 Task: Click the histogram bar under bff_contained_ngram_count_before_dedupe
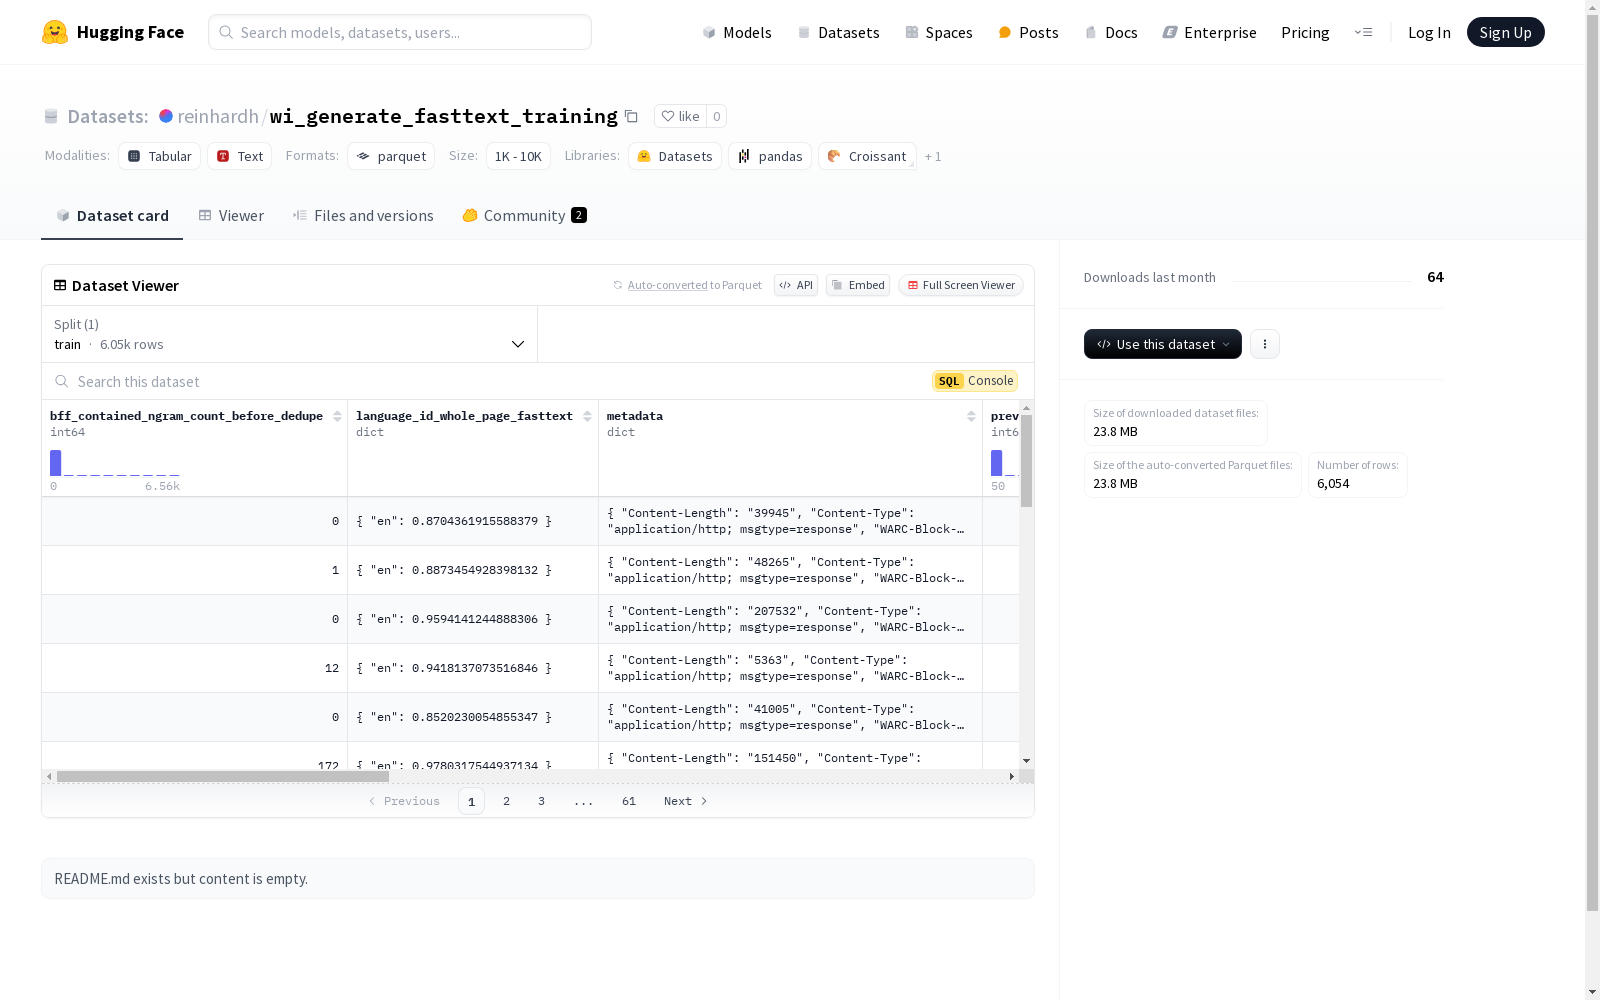[56, 463]
